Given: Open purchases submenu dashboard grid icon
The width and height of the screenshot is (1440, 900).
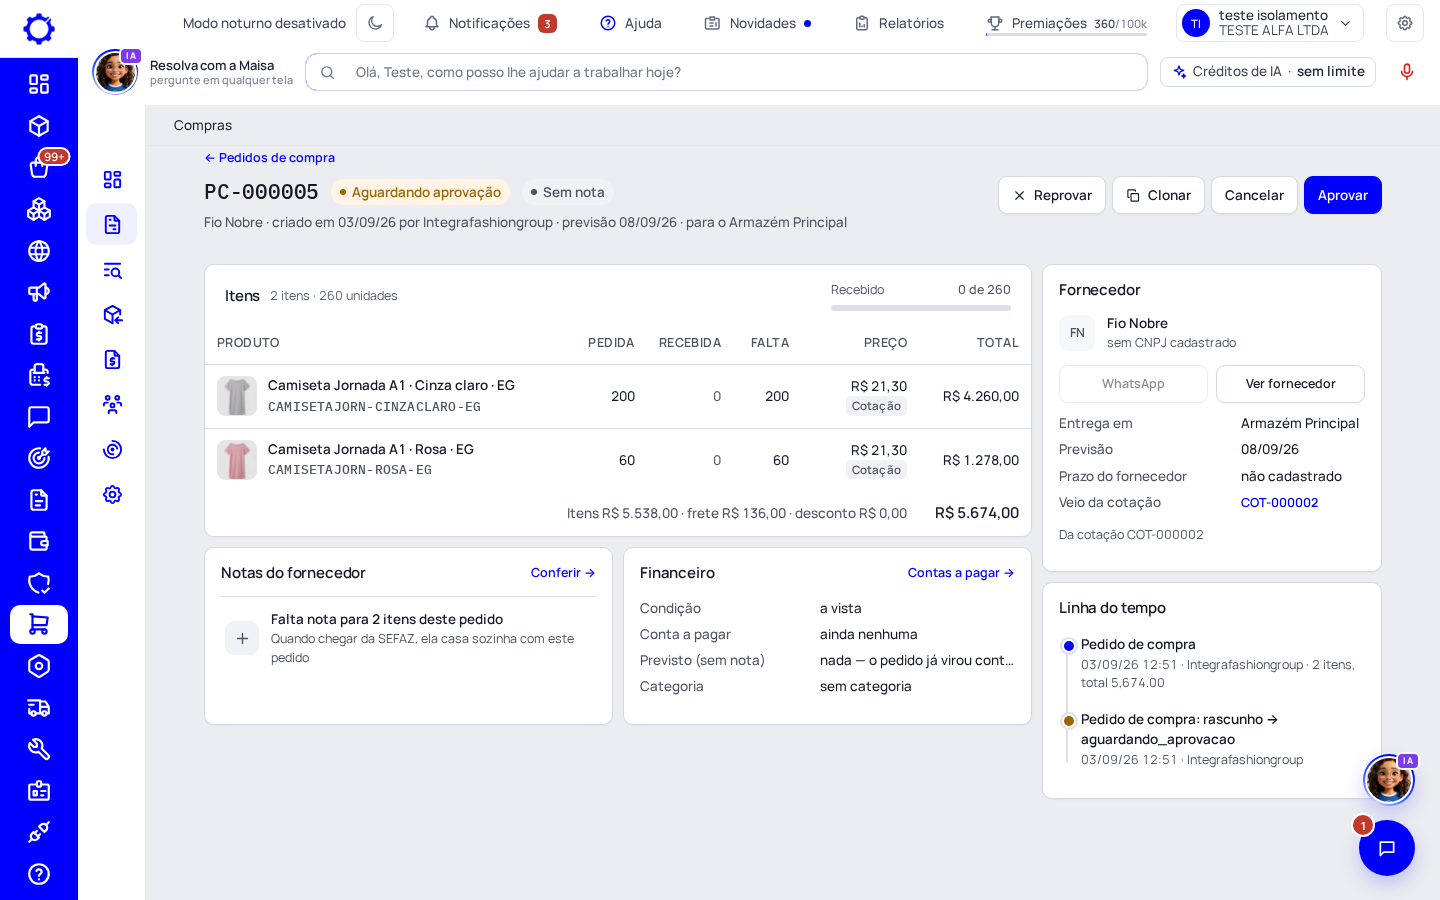Looking at the screenshot, I should 112,179.
